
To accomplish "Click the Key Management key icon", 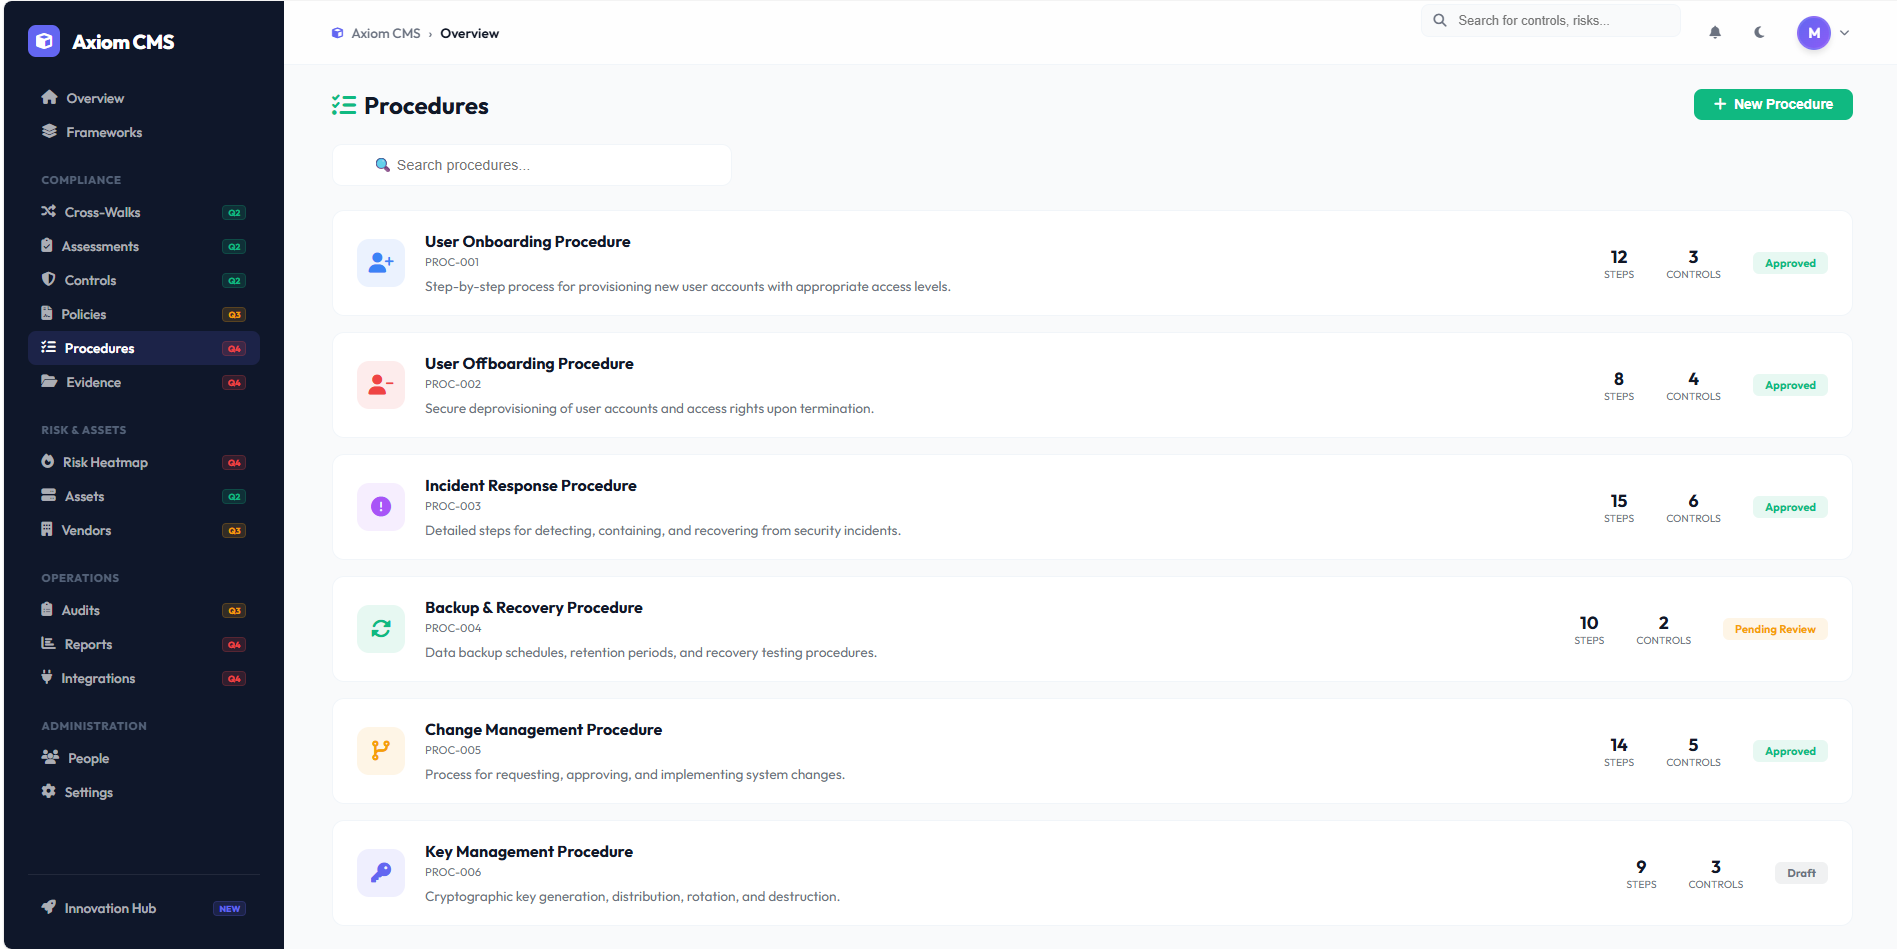I will click(381, 873).
